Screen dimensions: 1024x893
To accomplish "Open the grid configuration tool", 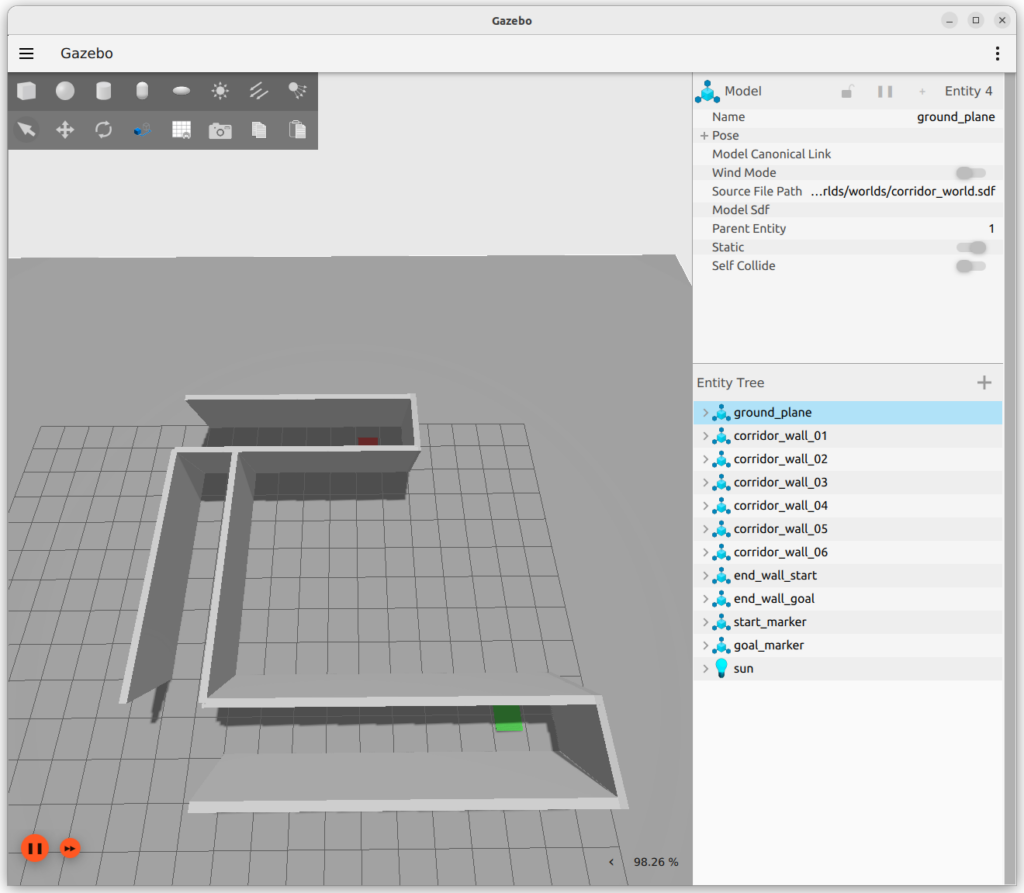I will tap(181, 129).
